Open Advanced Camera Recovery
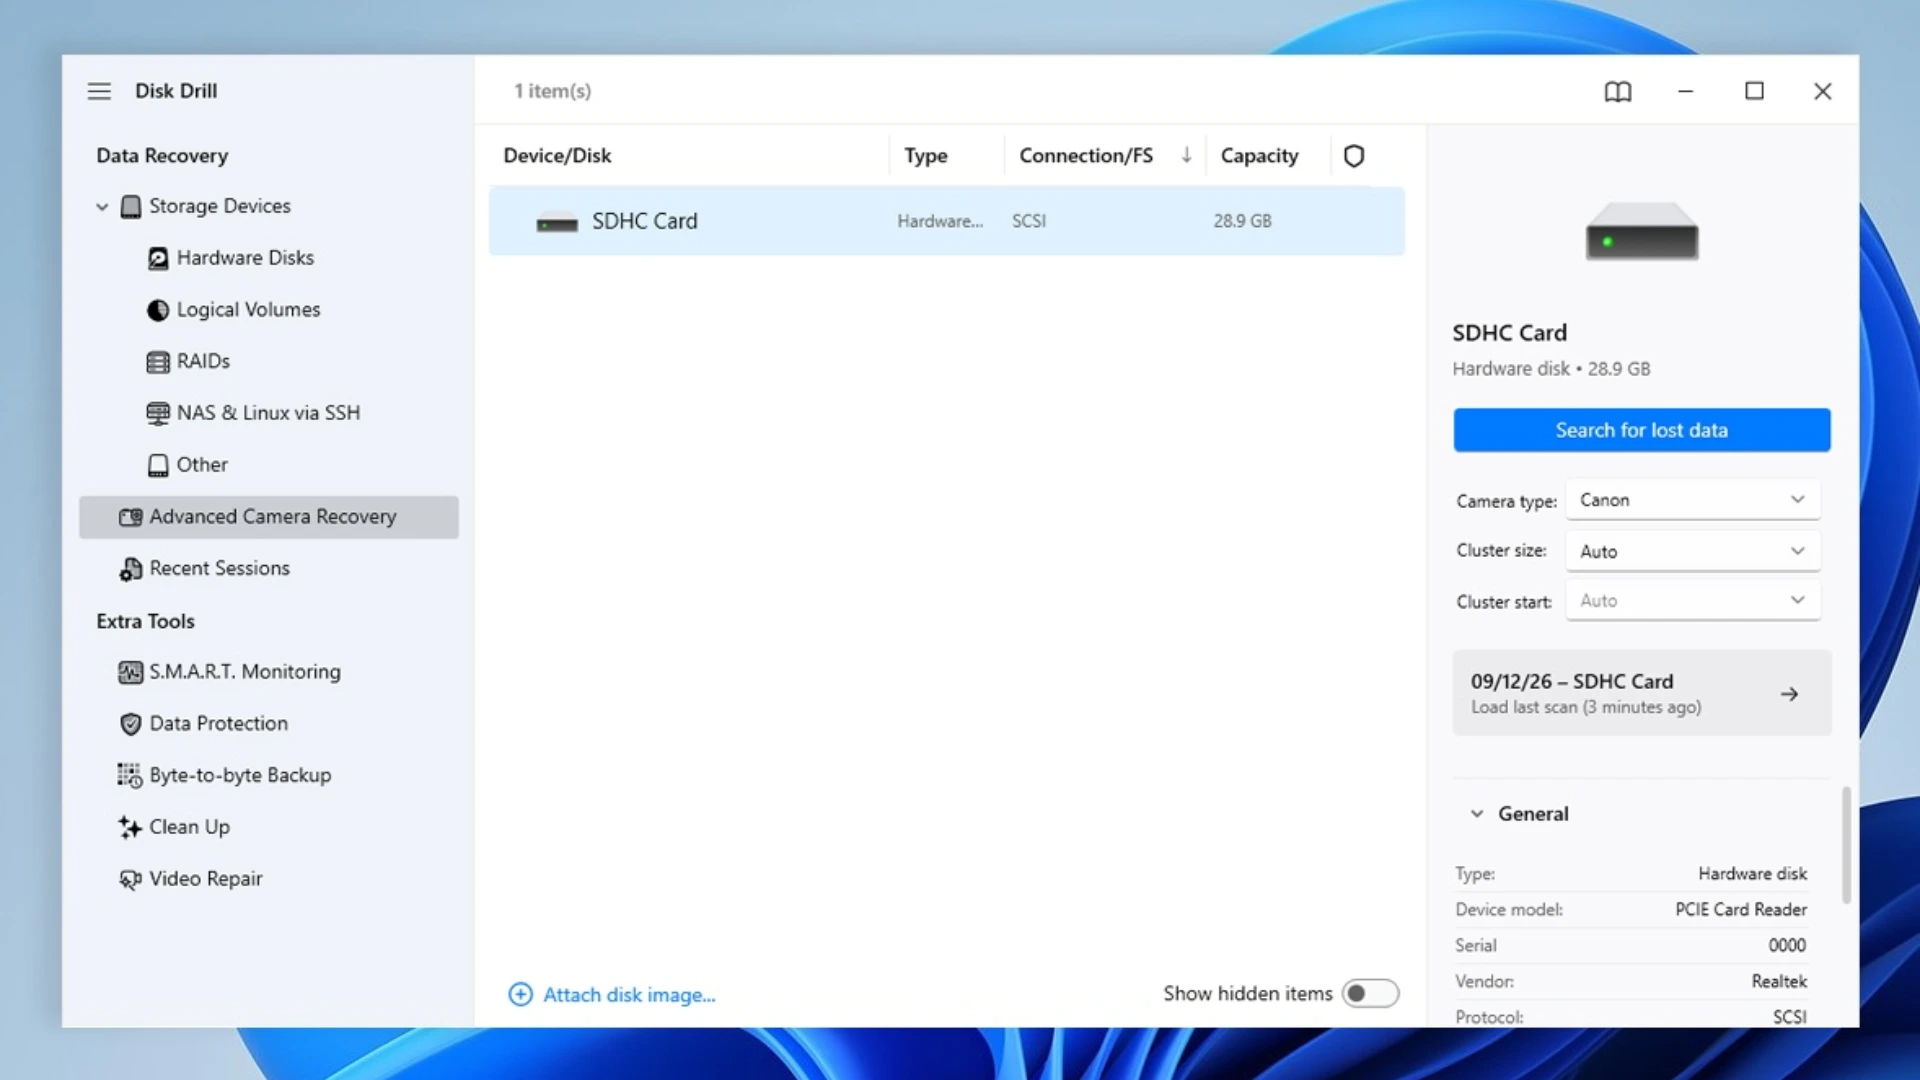This screenshot has width=1920, height=1080. (269, 517)
